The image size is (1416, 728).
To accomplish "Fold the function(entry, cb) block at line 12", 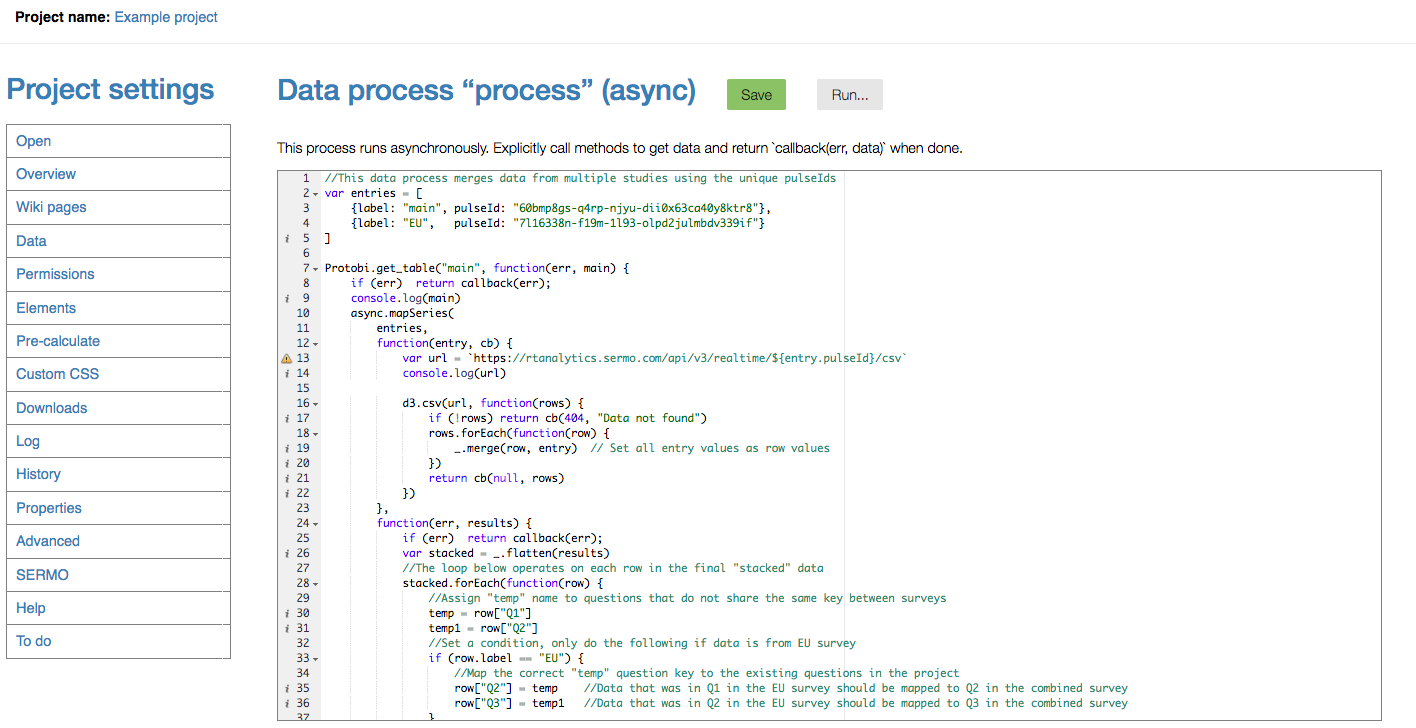I will click(315, 343).
